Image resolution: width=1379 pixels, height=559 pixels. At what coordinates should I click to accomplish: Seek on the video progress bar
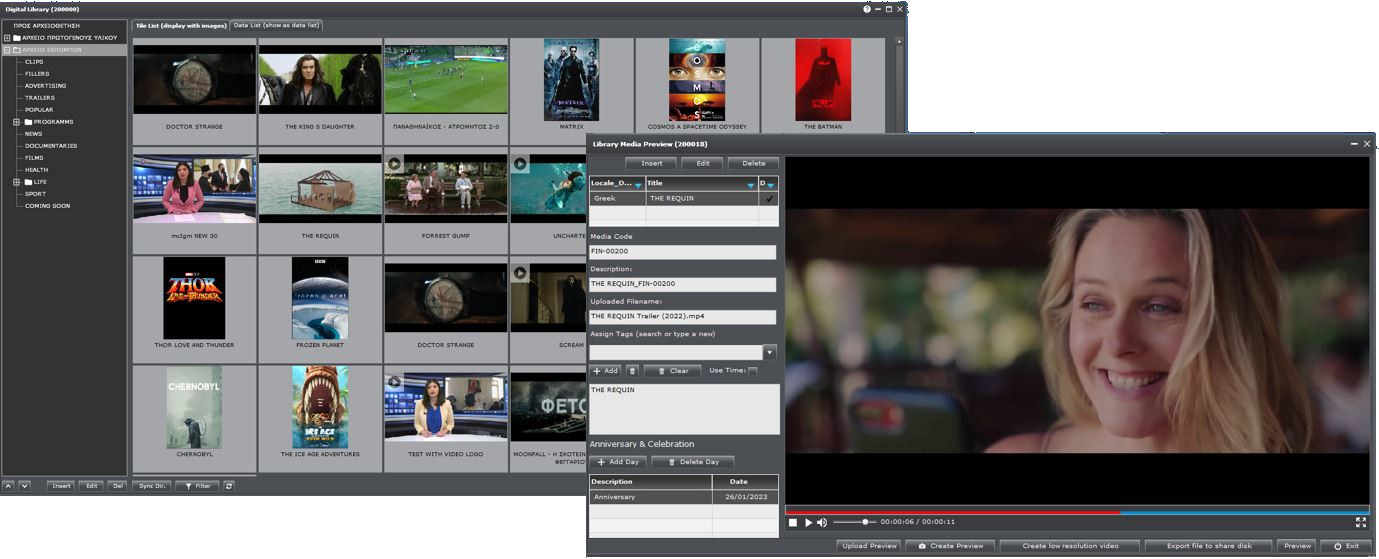[x=1077, y=511]
